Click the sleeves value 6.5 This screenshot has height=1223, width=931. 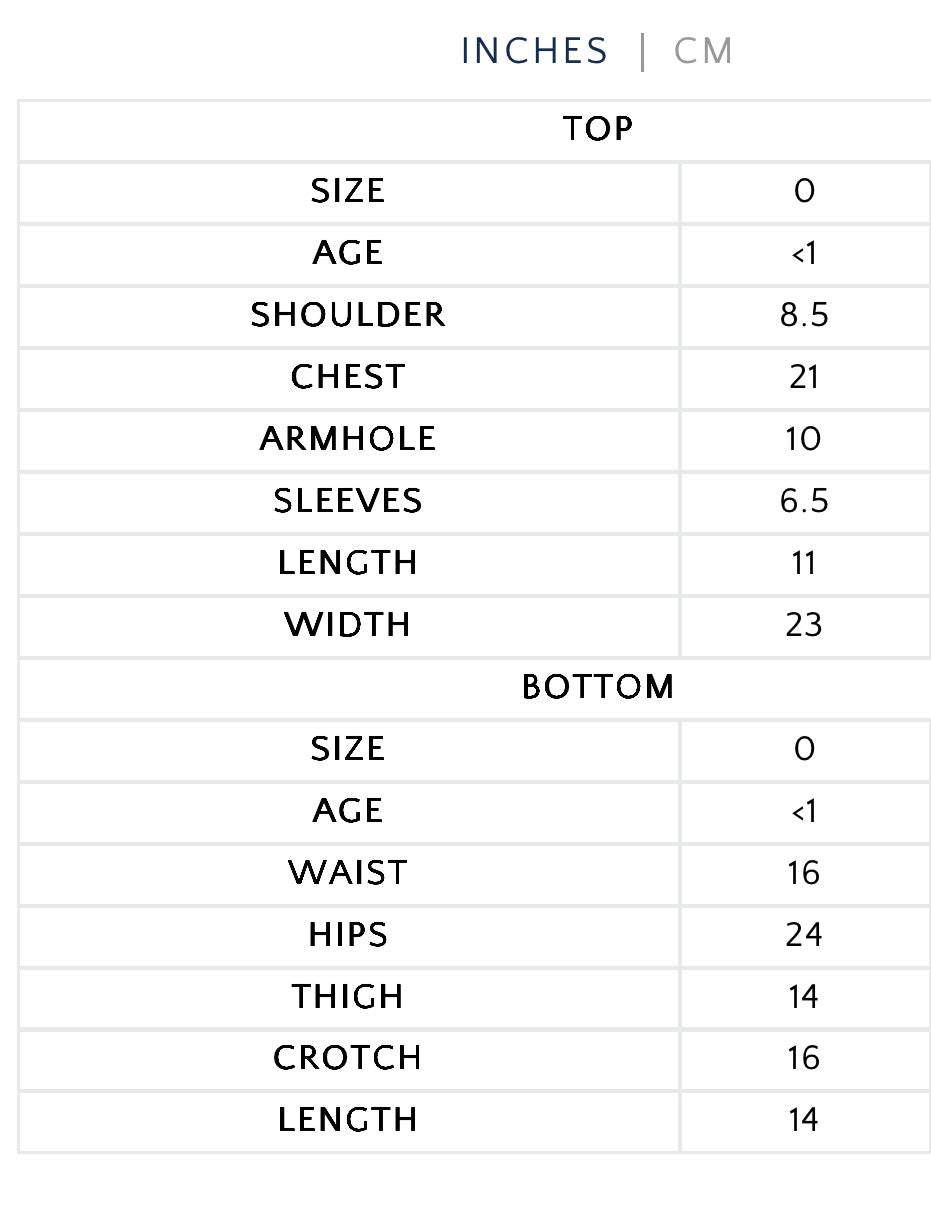(x=804, y=501)
